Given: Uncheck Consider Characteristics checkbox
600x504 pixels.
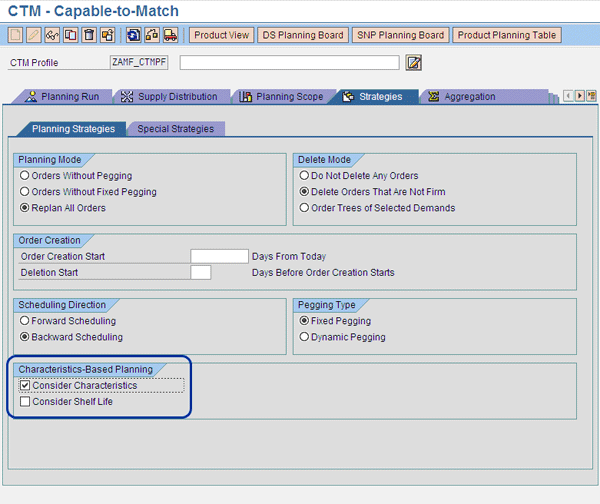Looking at the screenshot, I should point(24,385).
